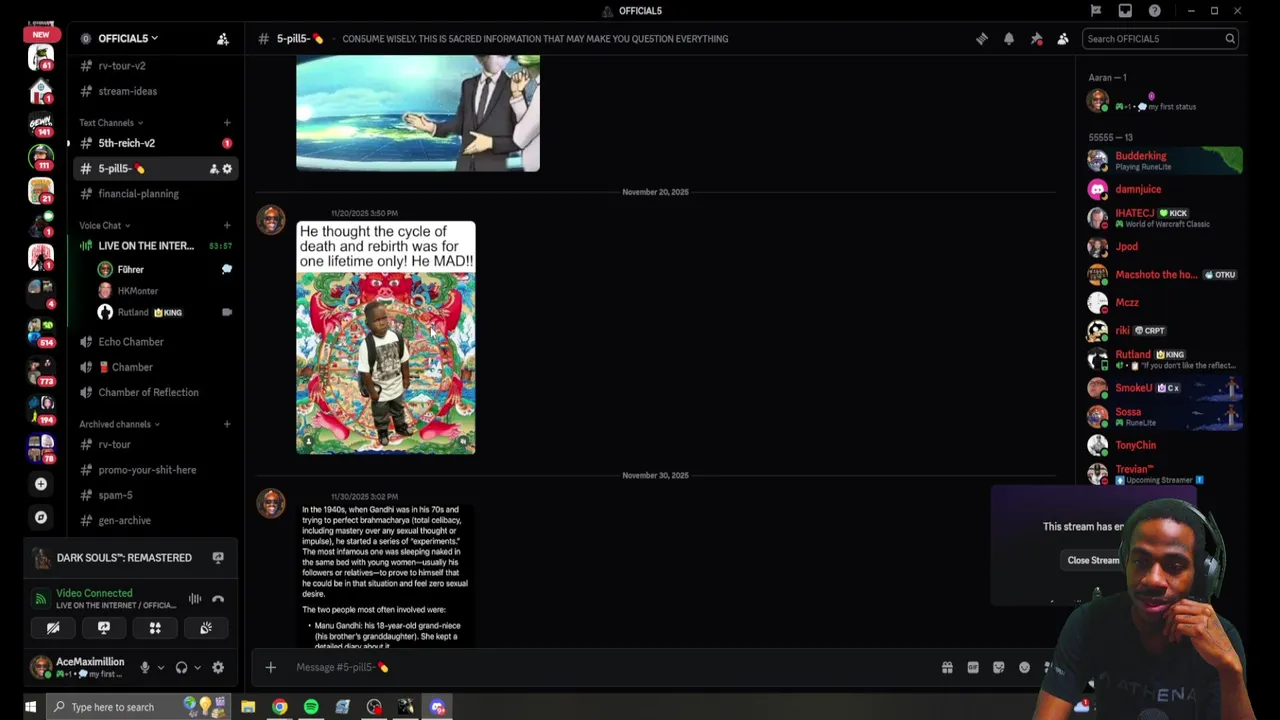
Task: Toggle the member list icon
Action: click(x=1063, y=39)
